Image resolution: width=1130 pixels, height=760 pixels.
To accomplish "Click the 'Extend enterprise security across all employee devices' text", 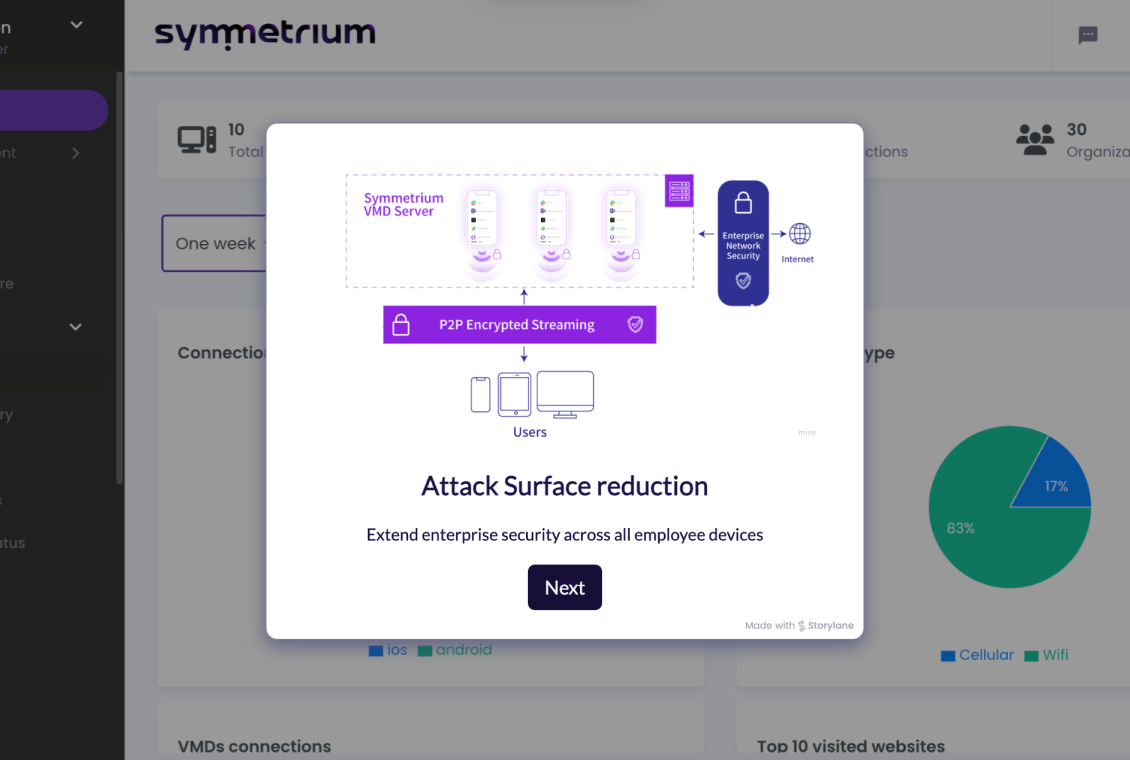I will tap(564, 535).
